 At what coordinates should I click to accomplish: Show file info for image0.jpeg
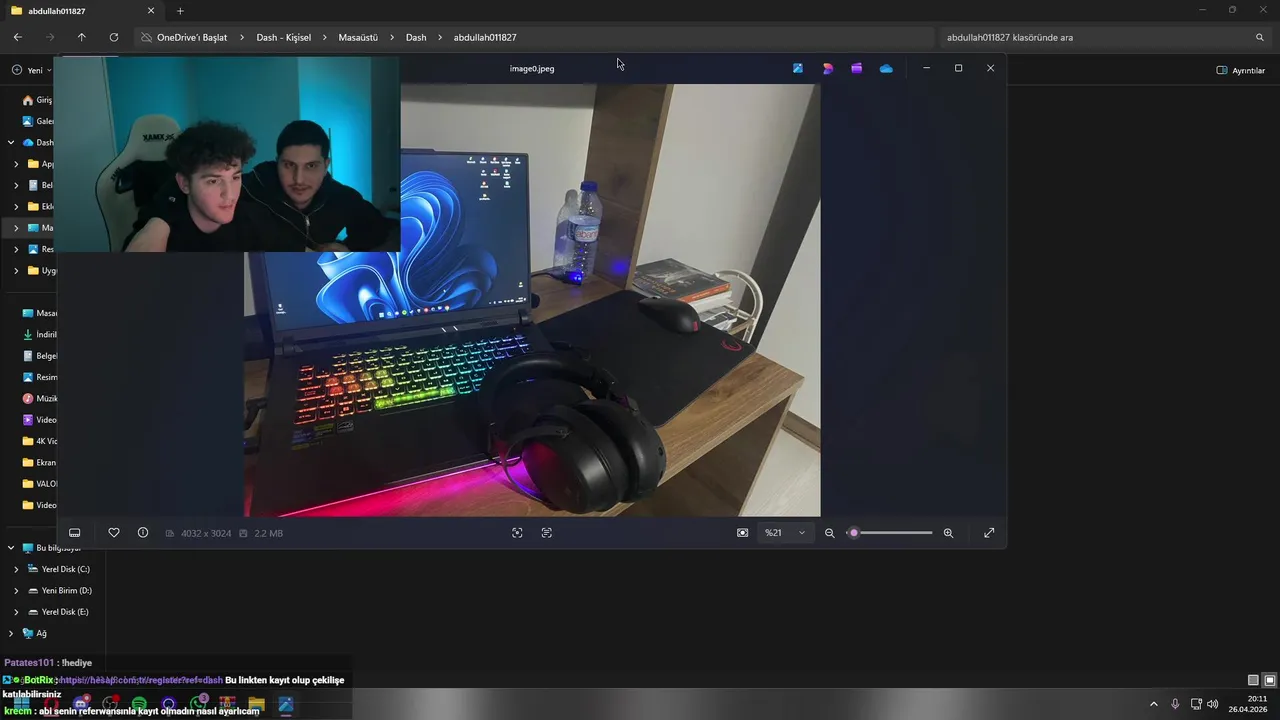click(x=143, y=533)
